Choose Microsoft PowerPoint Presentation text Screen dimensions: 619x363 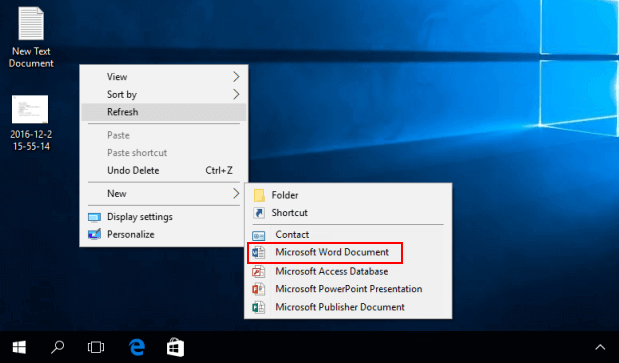[349, 289]
